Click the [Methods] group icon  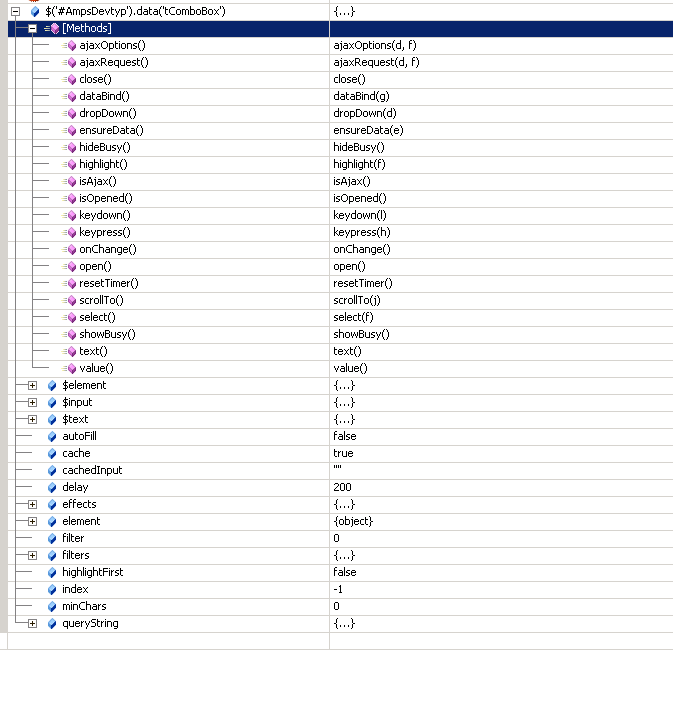(52, 28)
